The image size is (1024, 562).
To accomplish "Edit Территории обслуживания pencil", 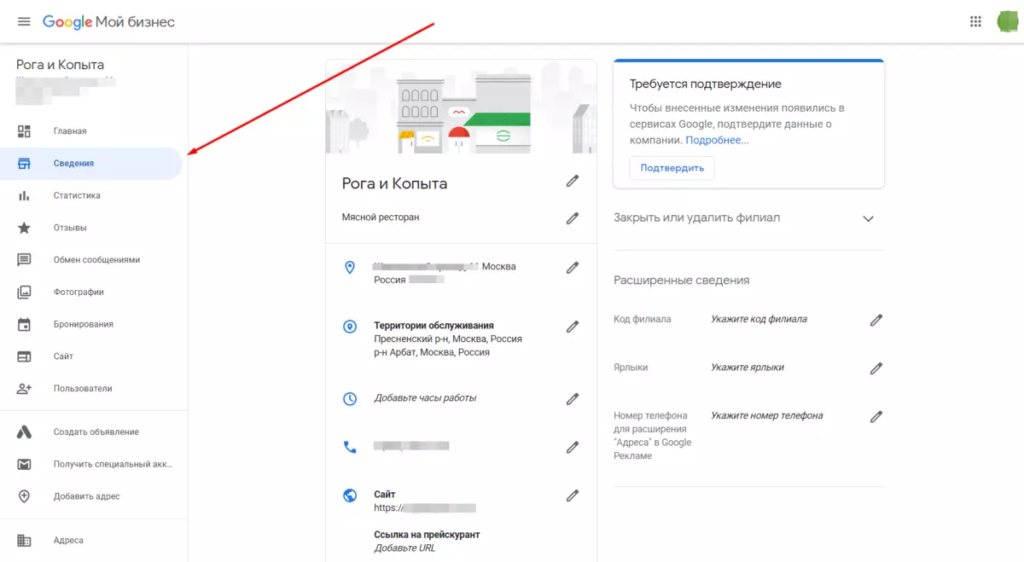I will point(572,326).
